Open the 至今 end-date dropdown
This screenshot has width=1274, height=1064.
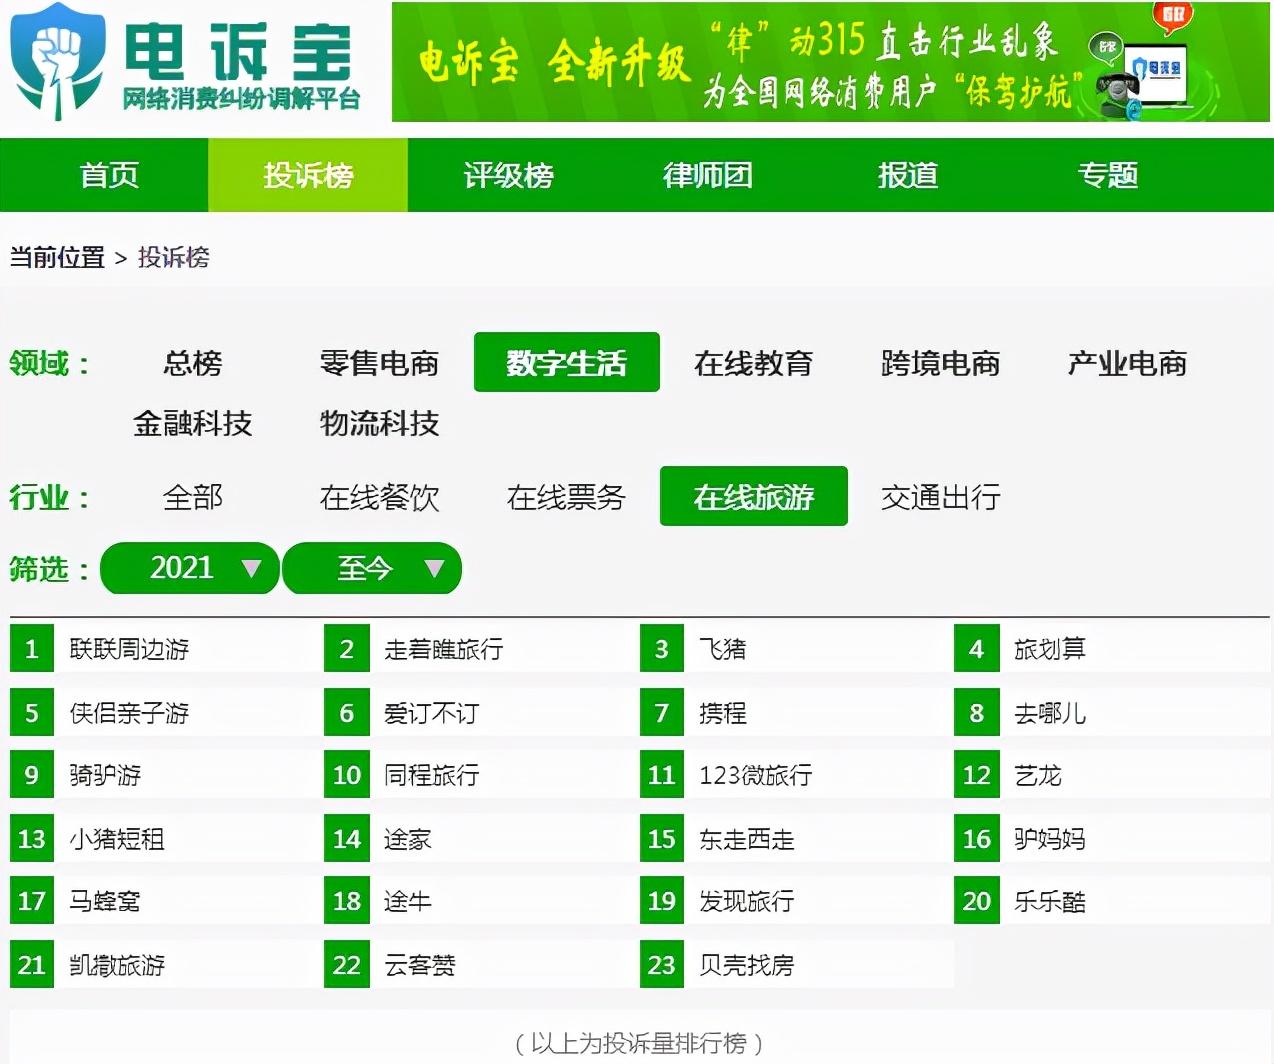(x=372, y=568)
